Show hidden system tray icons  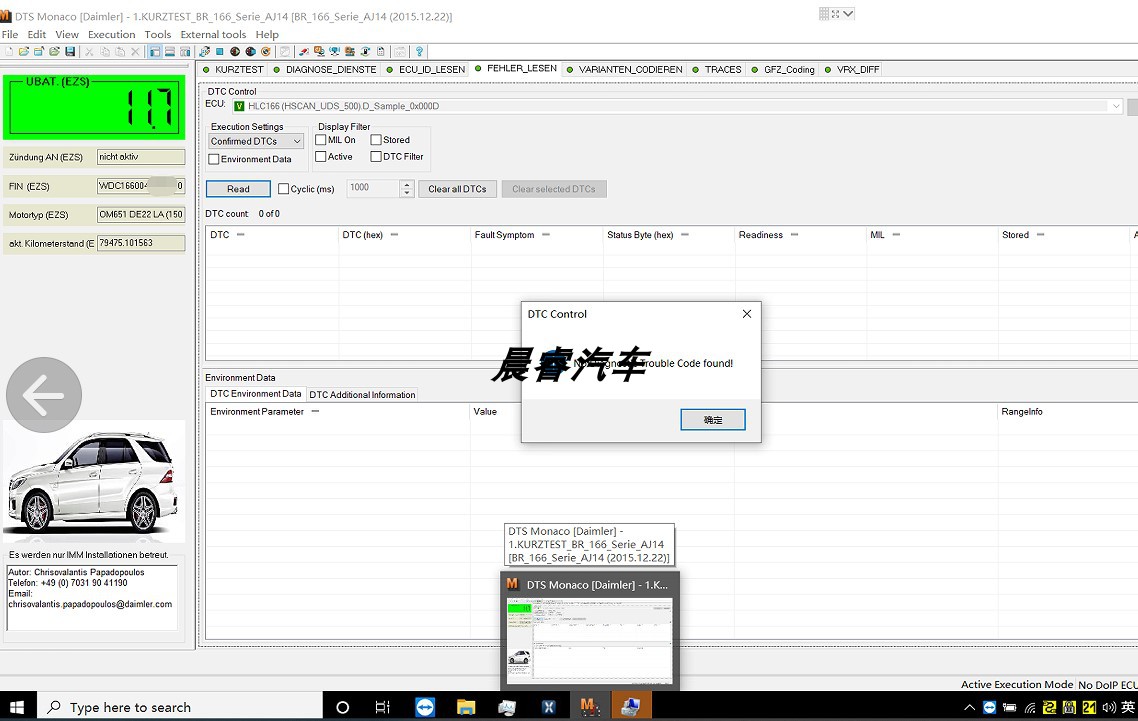(x=970, y=707)
